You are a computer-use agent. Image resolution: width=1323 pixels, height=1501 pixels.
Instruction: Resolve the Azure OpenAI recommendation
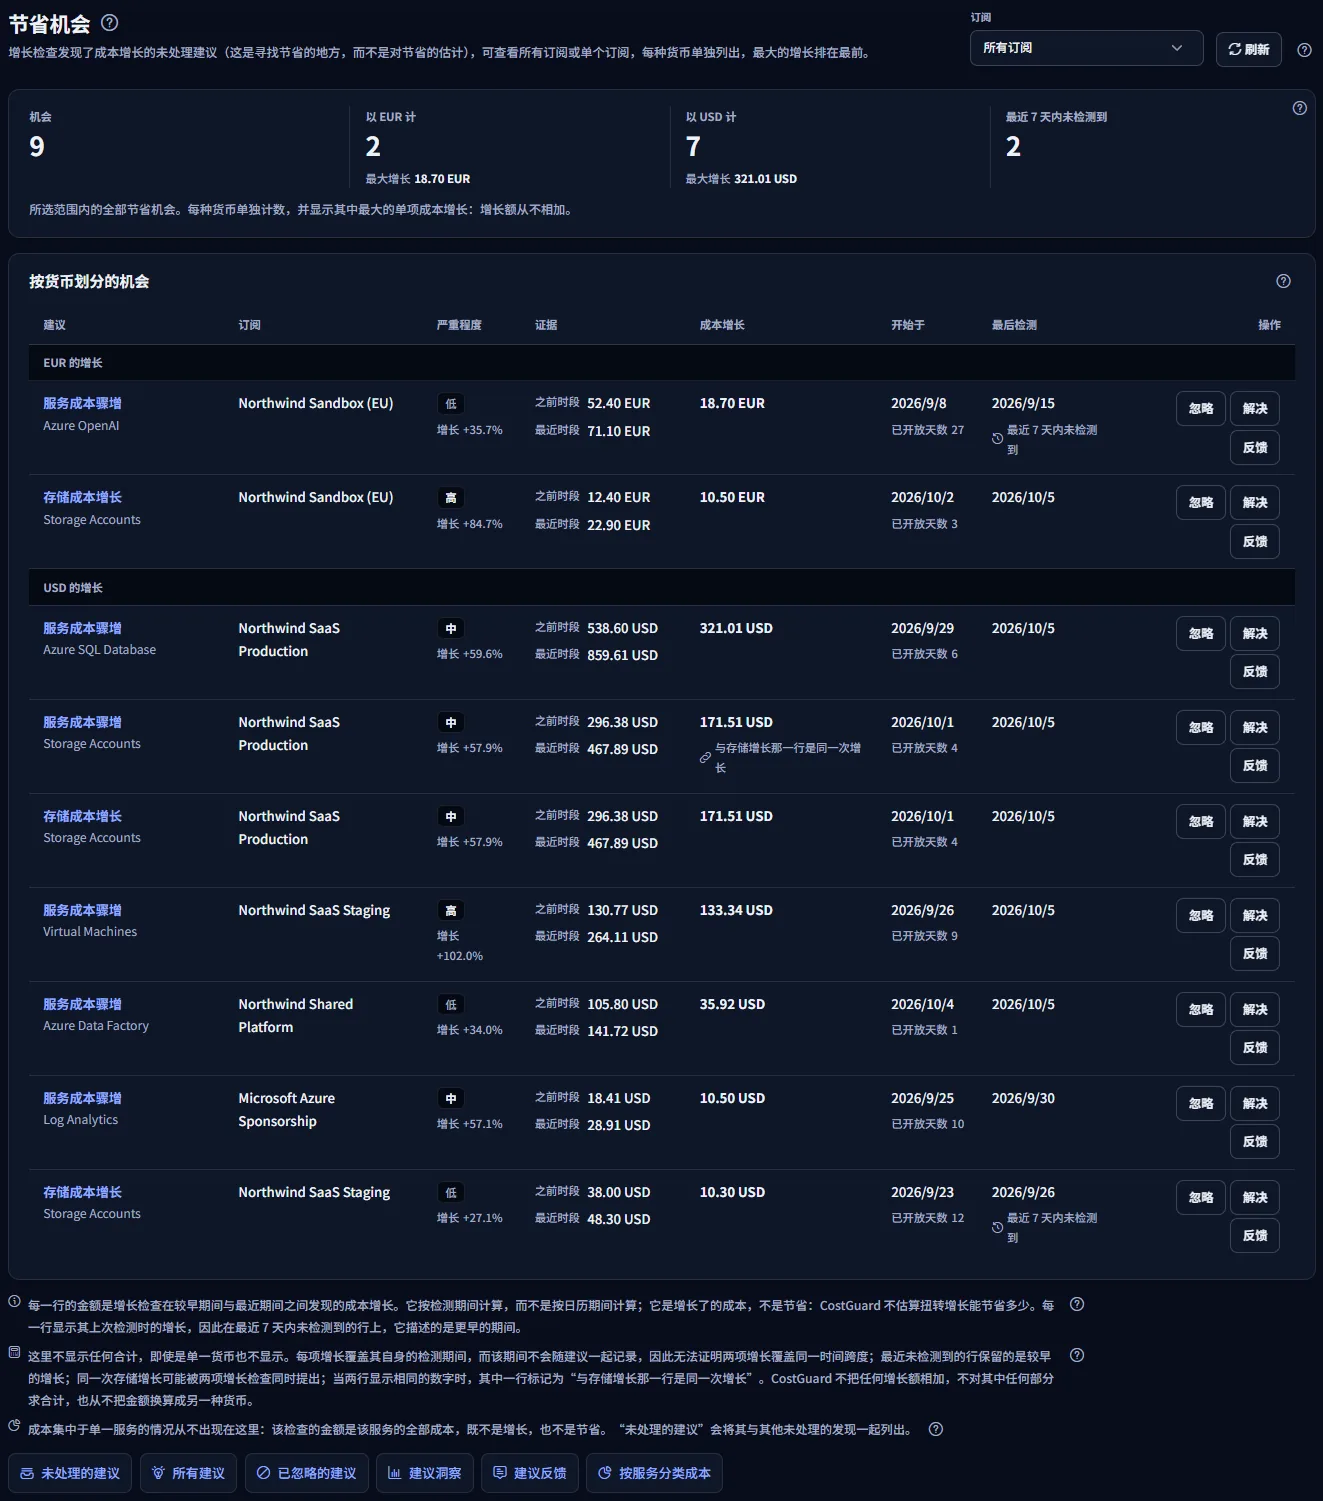pyautogui.click(x=1255, y=408)
